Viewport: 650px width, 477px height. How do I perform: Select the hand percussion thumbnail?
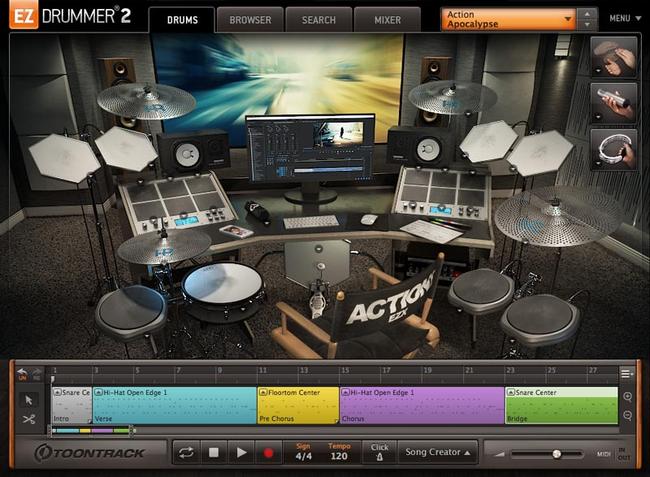[614, 57]
